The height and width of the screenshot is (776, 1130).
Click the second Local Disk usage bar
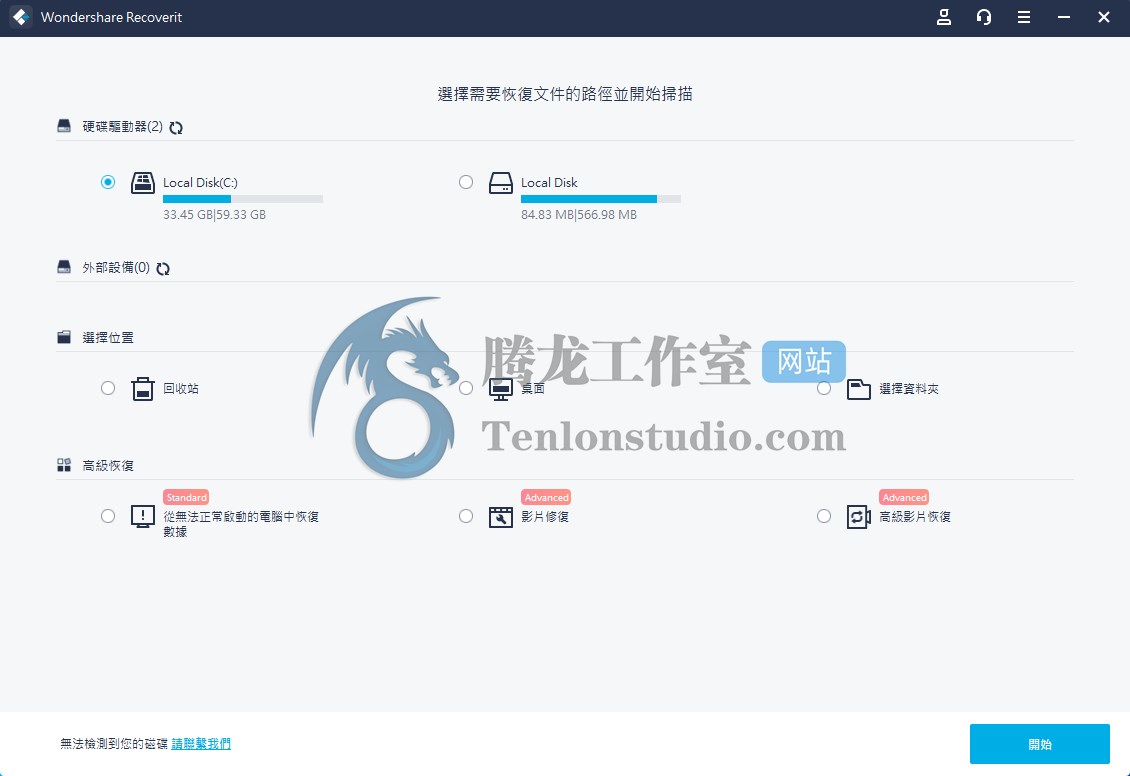click(x=601, y=199)
